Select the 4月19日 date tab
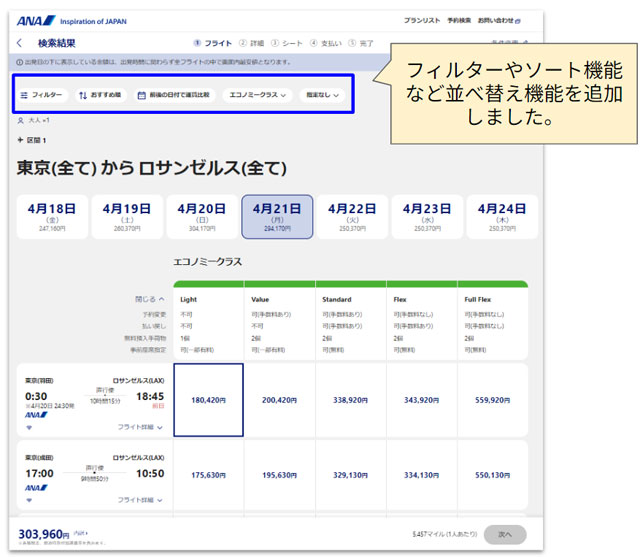 click(128, 217)
